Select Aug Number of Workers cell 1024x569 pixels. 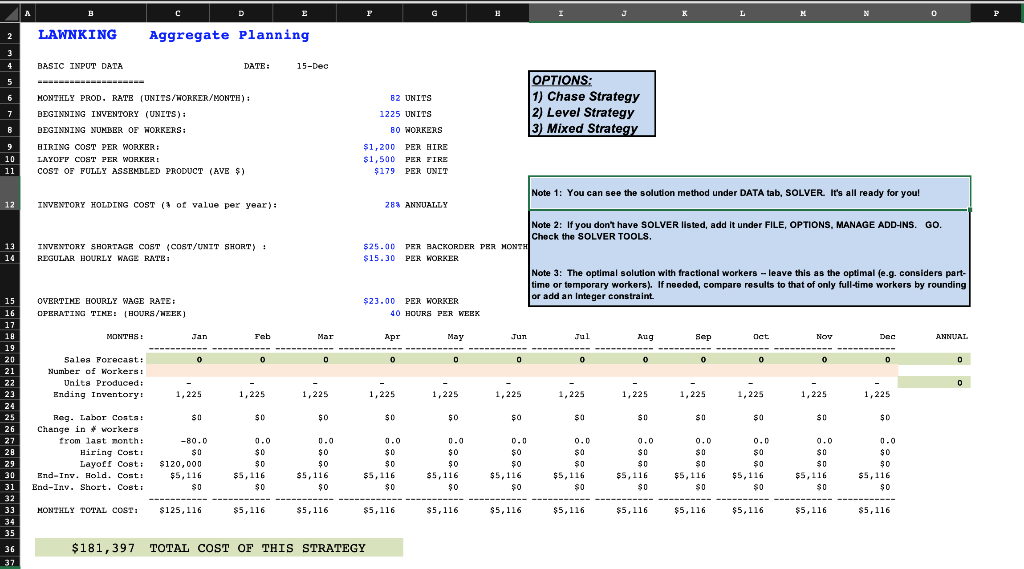pyautogui.click(x=624, y=371)
